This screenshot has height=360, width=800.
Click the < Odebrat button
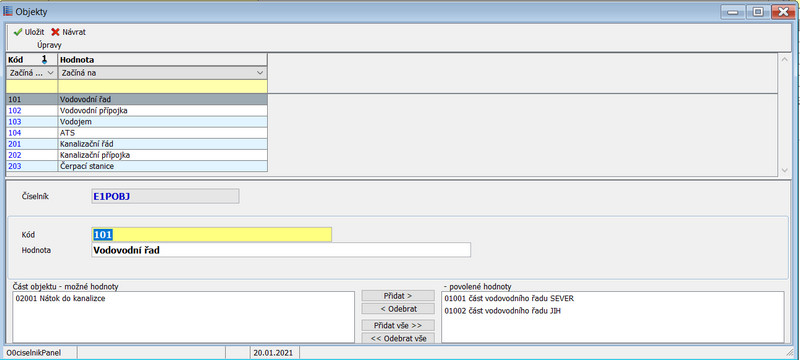[398, 308]
